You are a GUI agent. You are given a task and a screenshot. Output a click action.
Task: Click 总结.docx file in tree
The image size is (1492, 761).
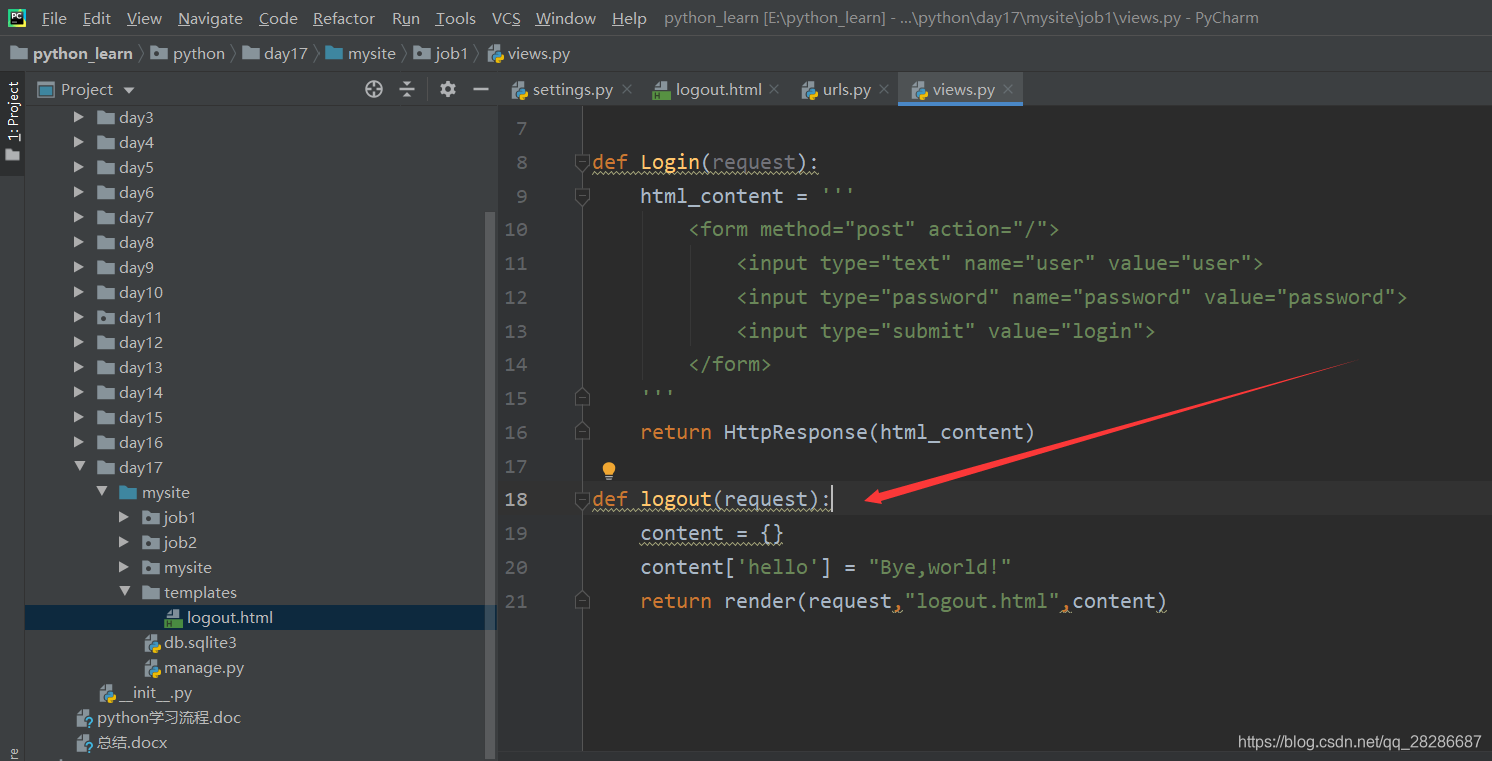click(x=131, y=742)
